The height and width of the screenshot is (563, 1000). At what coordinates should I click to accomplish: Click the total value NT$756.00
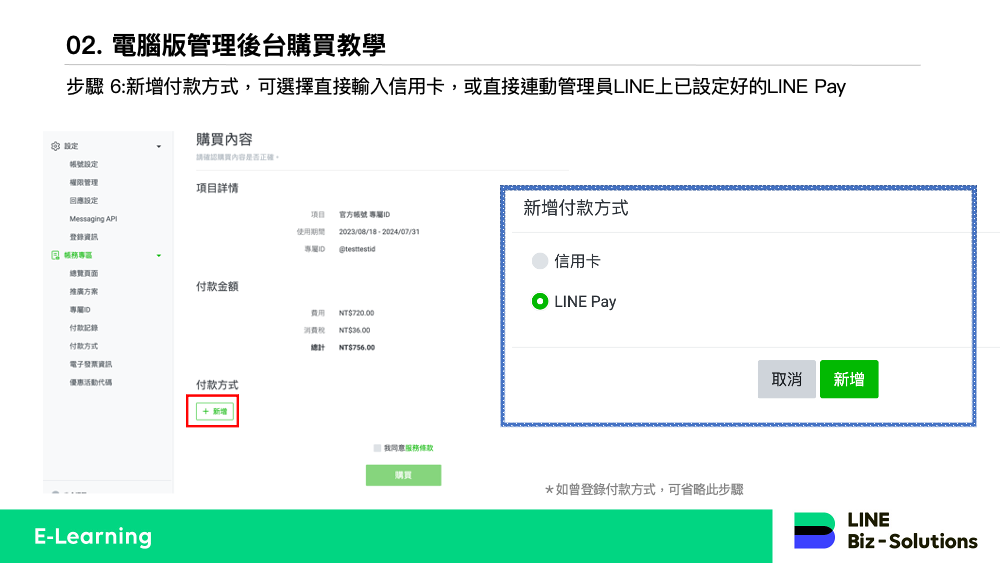click(x=357, y=347)
